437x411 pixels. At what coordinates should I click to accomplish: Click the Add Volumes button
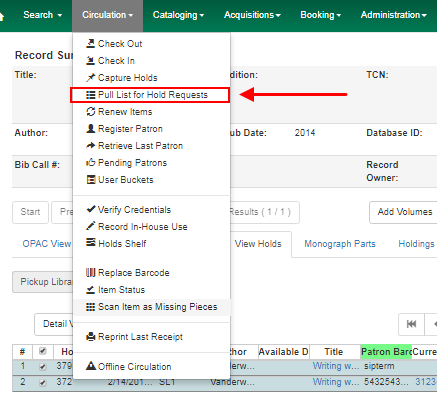(405, 212)
